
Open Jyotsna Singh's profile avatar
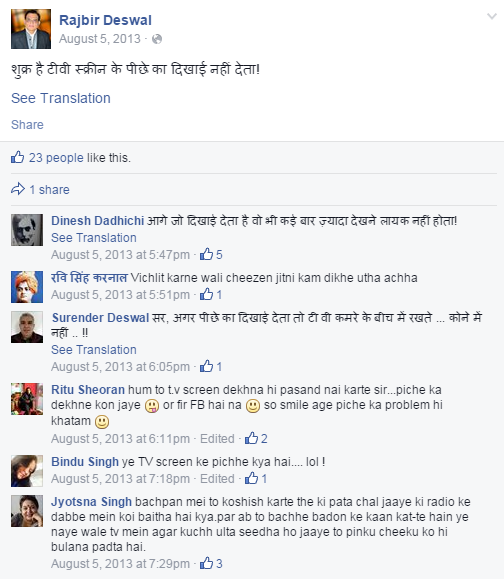tap(27, 511)
